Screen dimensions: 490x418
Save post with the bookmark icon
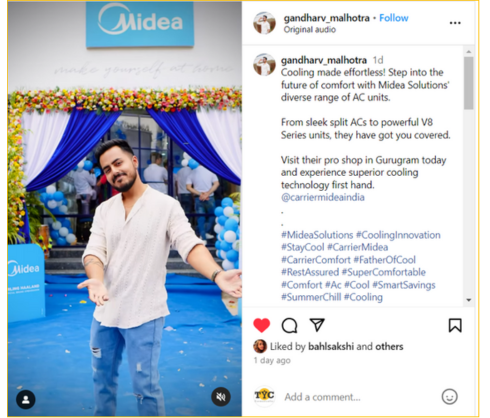(455, 325)
